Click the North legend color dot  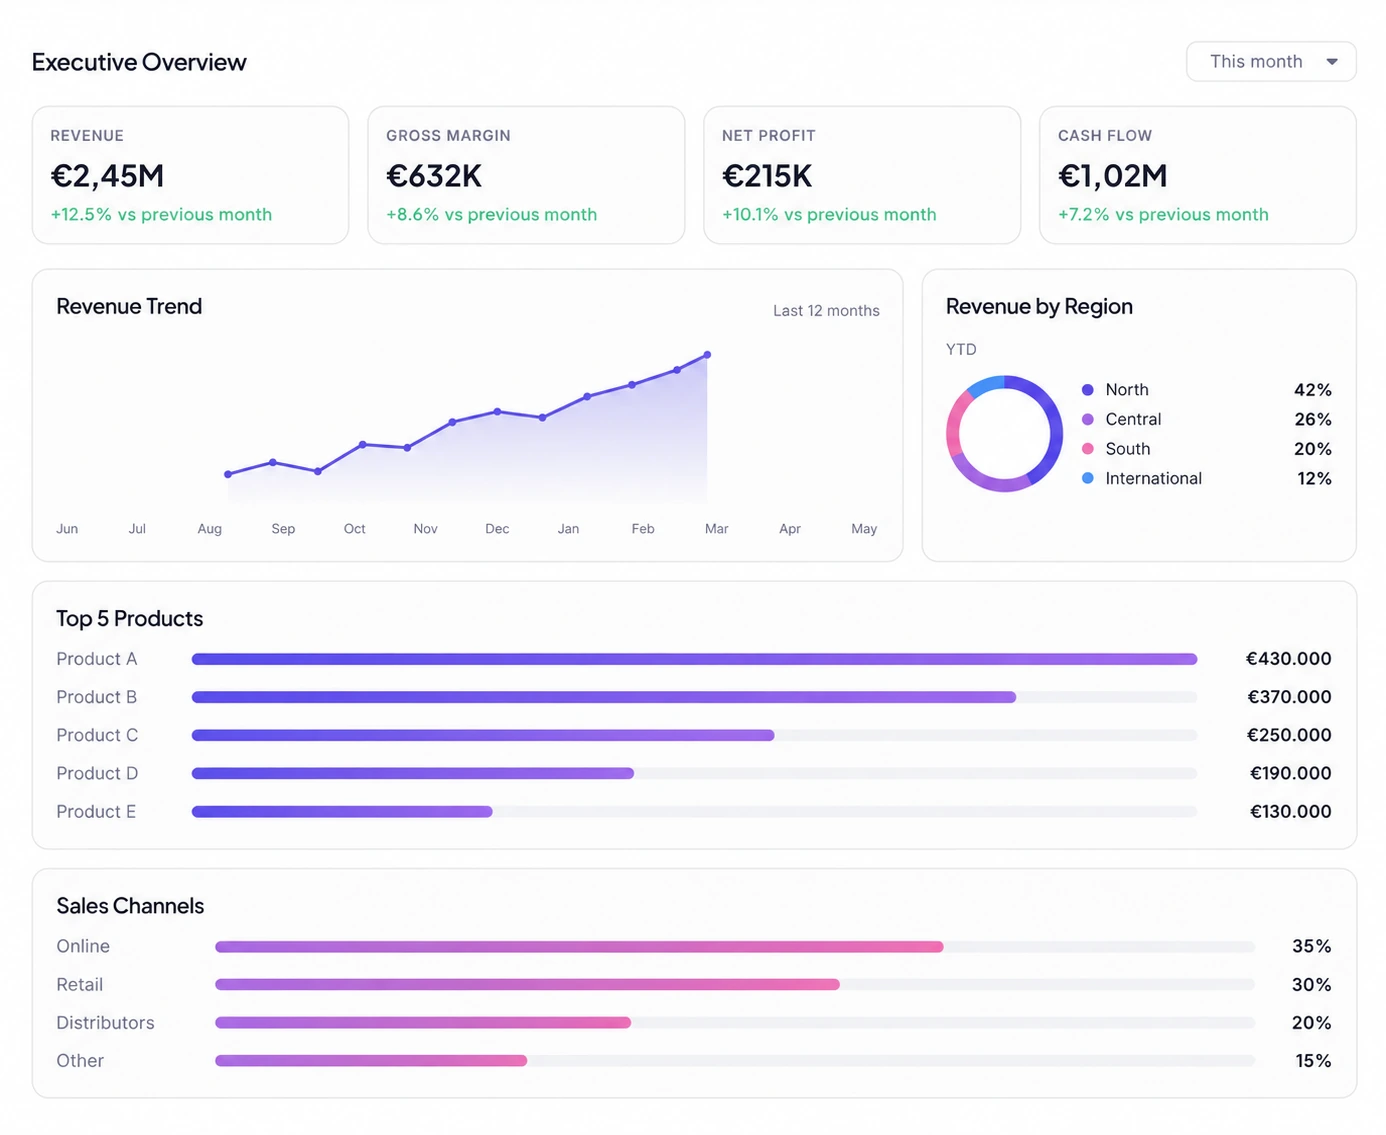(x=1087, y=390)
